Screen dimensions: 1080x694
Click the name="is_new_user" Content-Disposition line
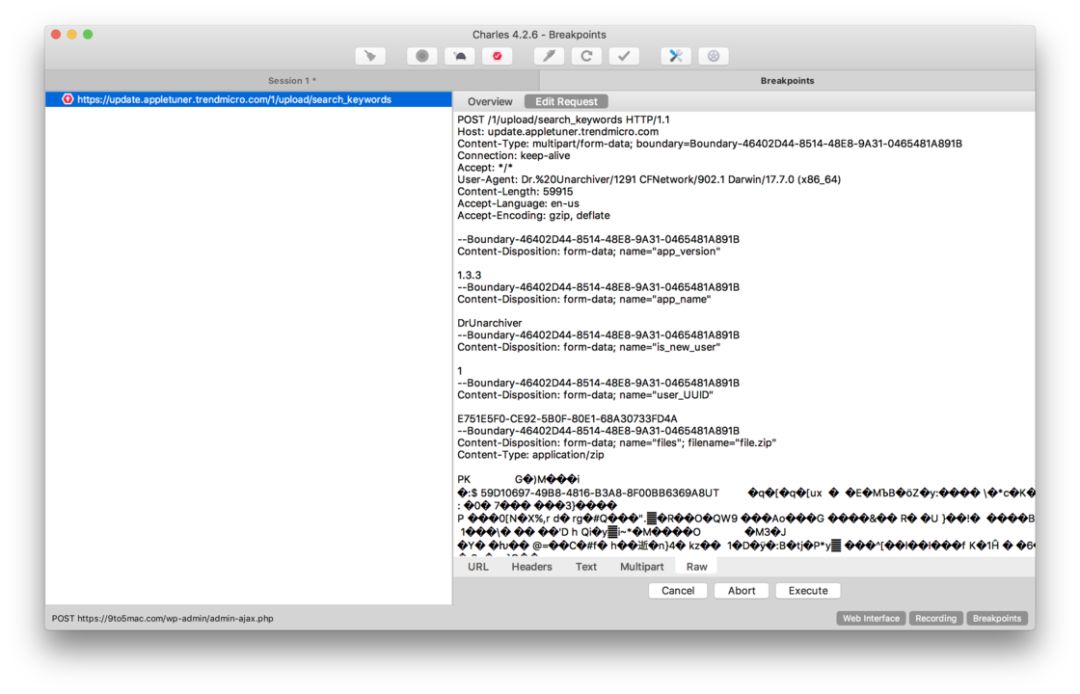589,347
